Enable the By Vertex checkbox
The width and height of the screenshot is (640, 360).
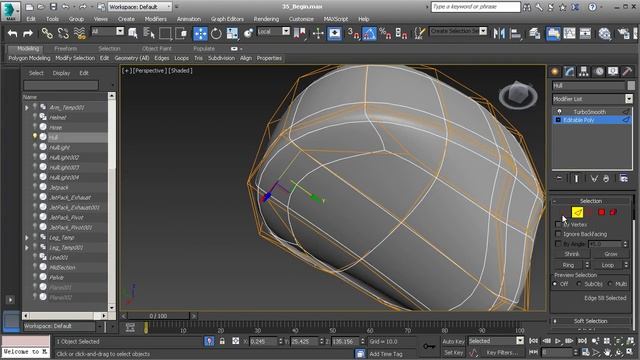558,224
